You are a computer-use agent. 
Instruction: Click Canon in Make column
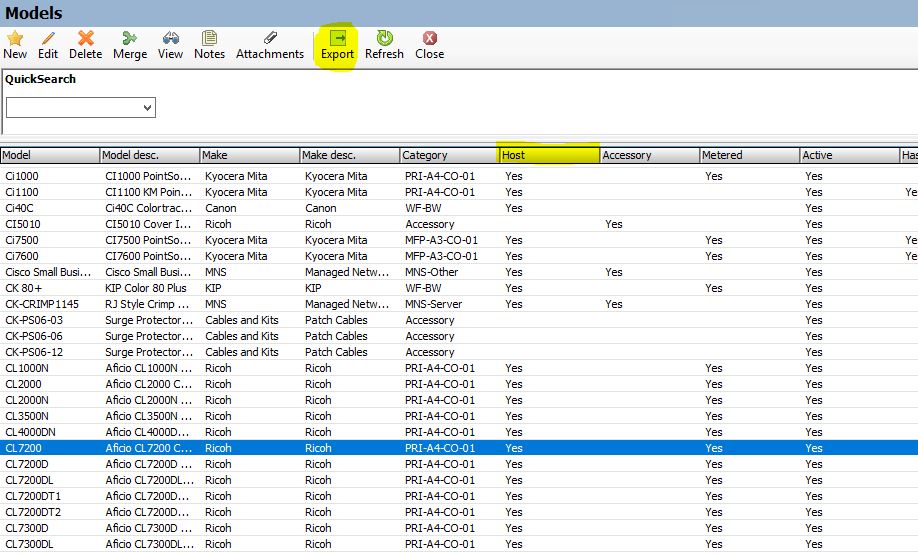pos(221,208)
